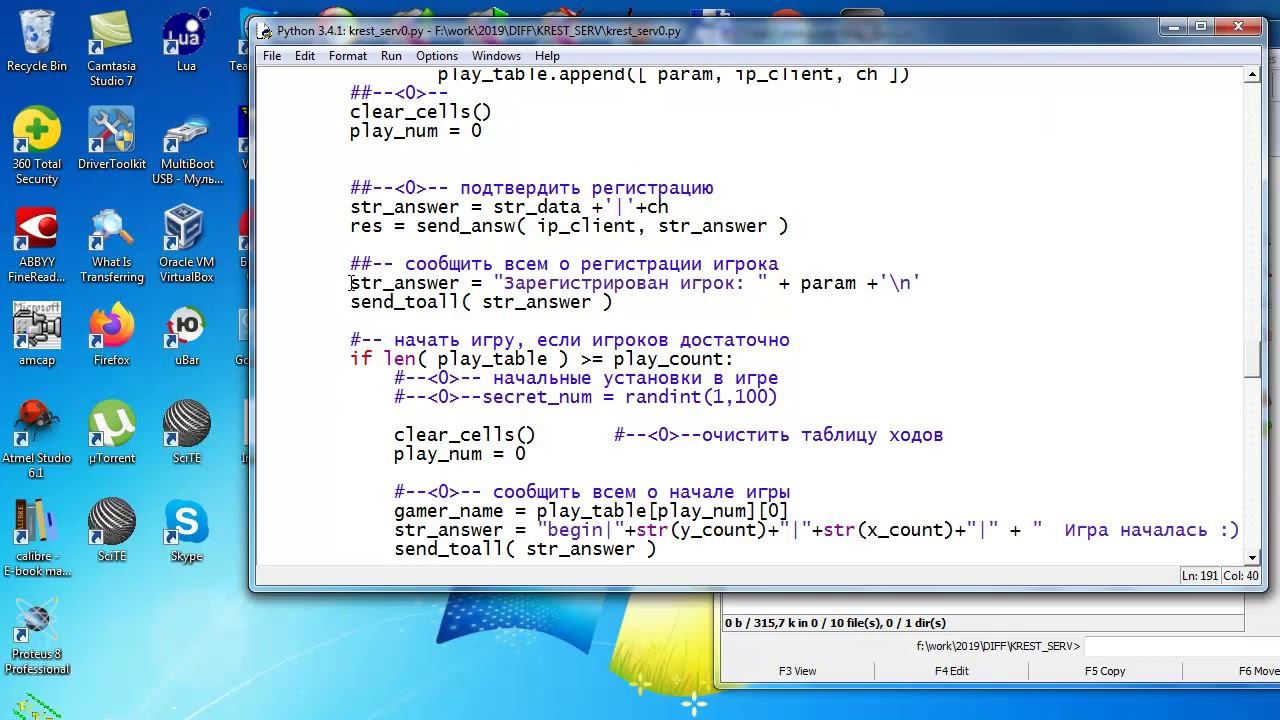Click the amcap desktop icon
The height and width of the screenshot is (720, 1280).
(37, 334)
